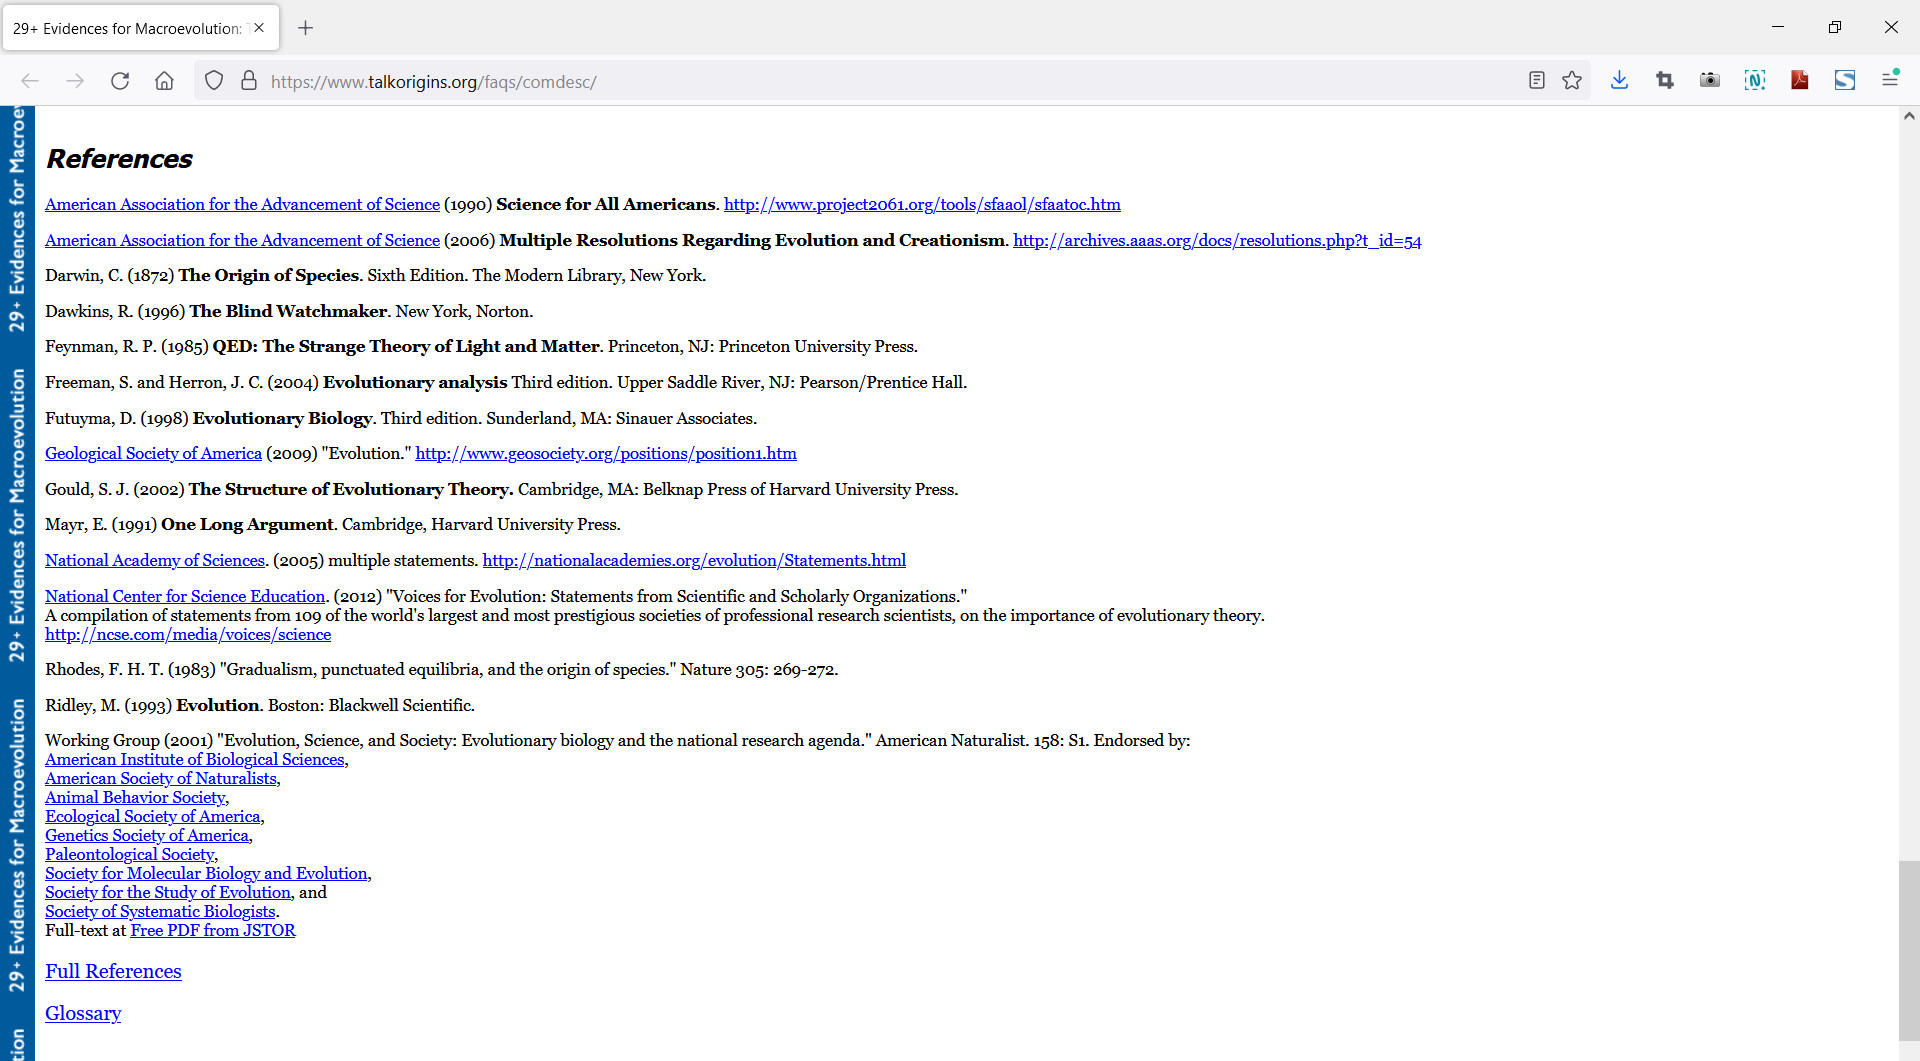Click the browser Back arrow button
This screenshot has width=1920, height=1061.
click(x=30, y=81)
